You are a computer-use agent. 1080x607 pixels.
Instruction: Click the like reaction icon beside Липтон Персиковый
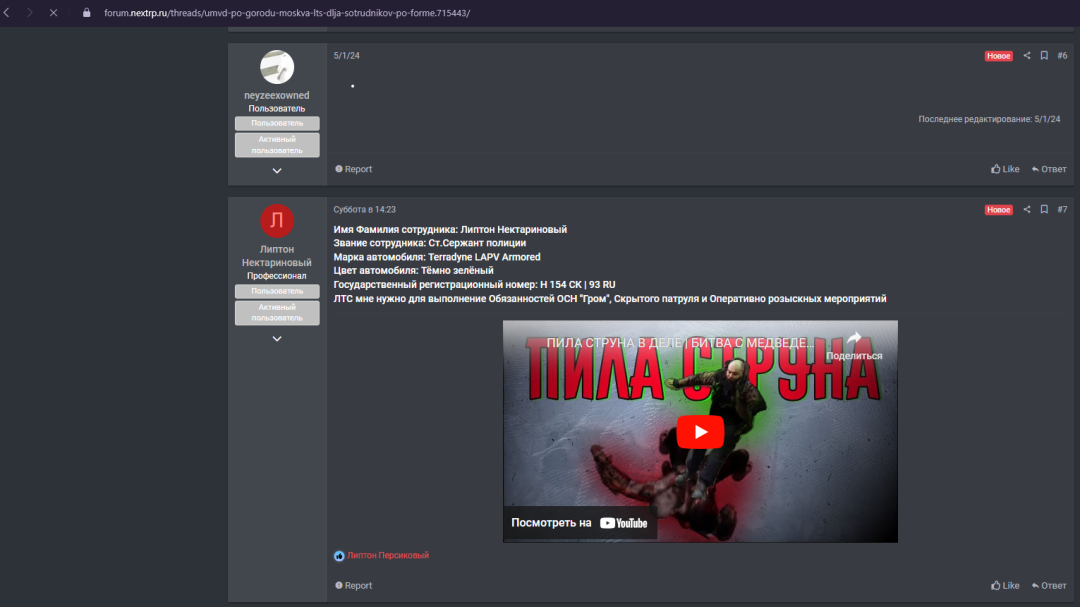(339, 556)
